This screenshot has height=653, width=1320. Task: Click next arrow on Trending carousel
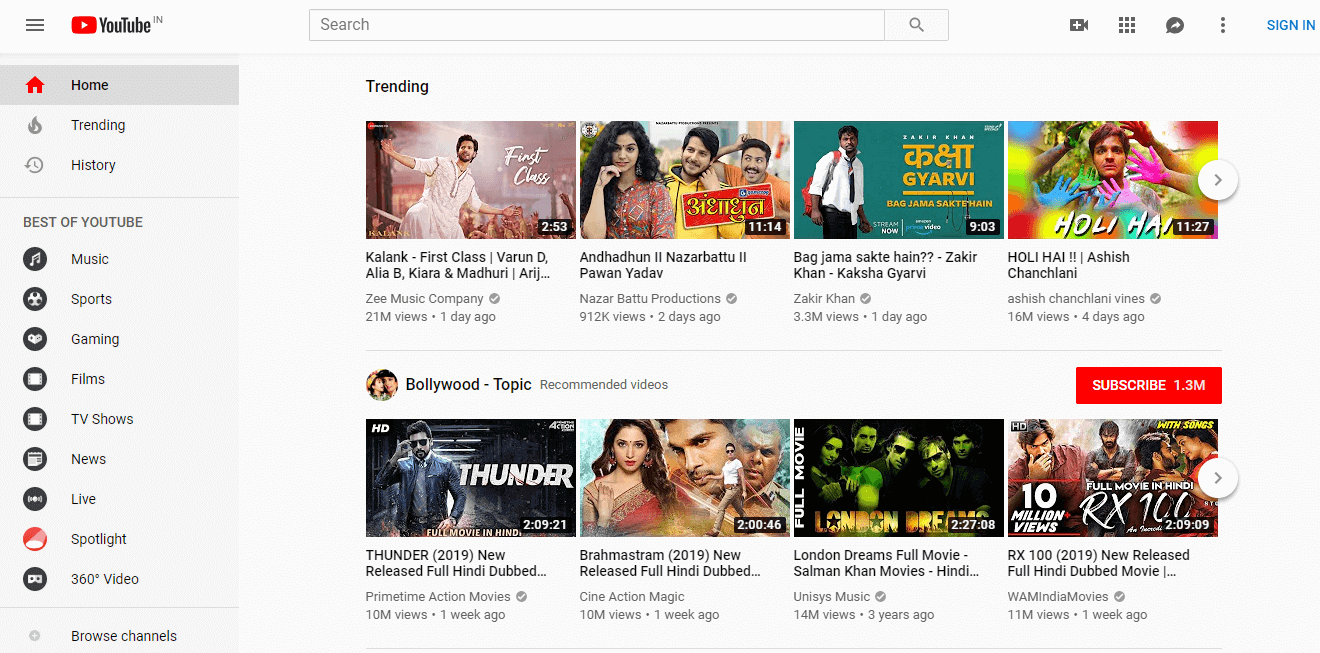[x=1218, y=180]
